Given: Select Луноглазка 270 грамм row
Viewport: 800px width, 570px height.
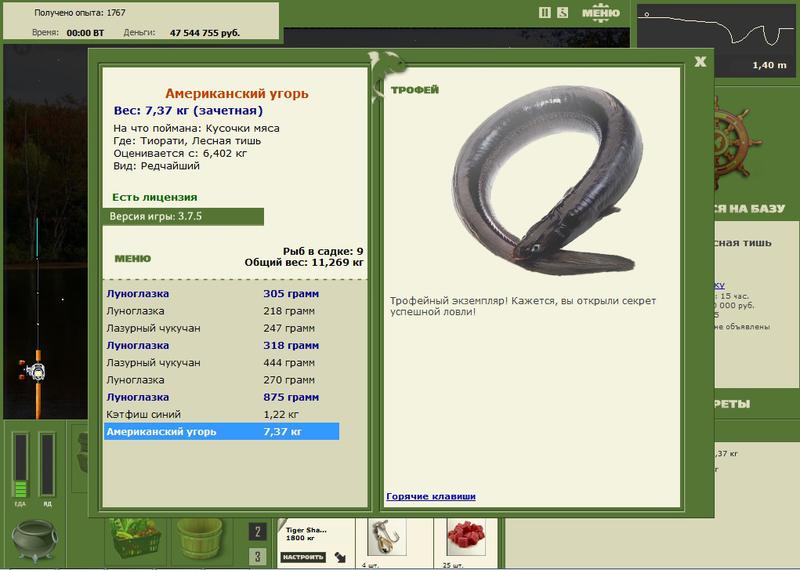Looking at the screenshot, I should (x=221, y=380).
